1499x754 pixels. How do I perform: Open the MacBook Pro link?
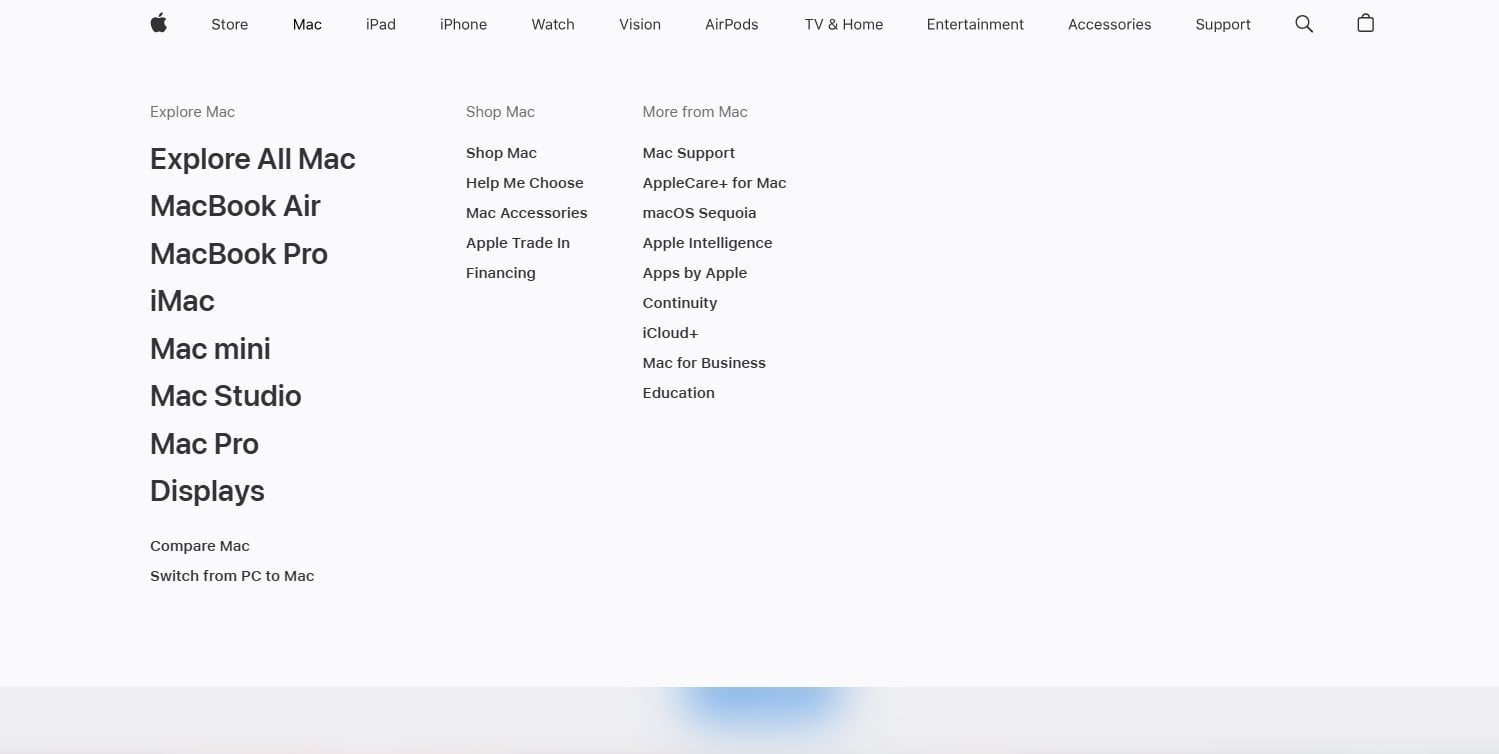pos(239,254)
